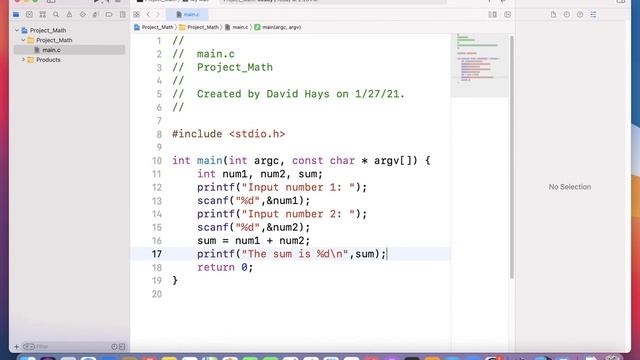Filter by recently modified files
Screen dimensions: 640x360
coord(114,347)
